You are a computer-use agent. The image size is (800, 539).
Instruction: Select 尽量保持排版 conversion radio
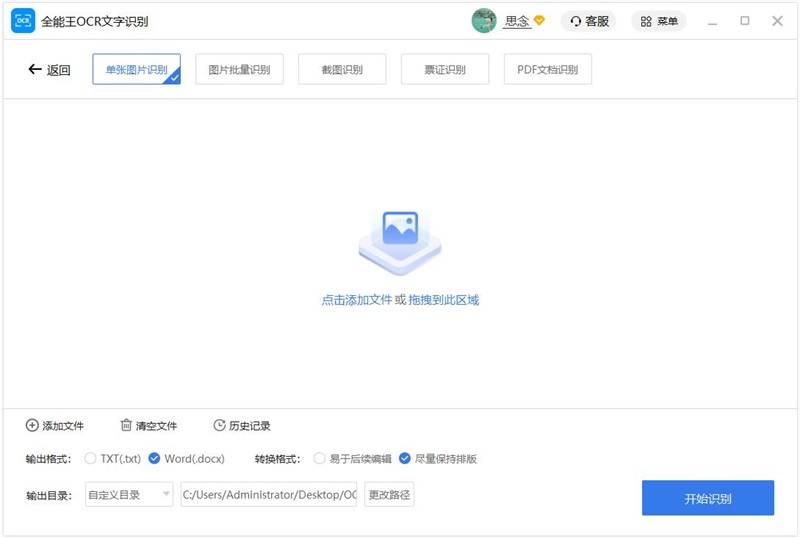(405, 458)
